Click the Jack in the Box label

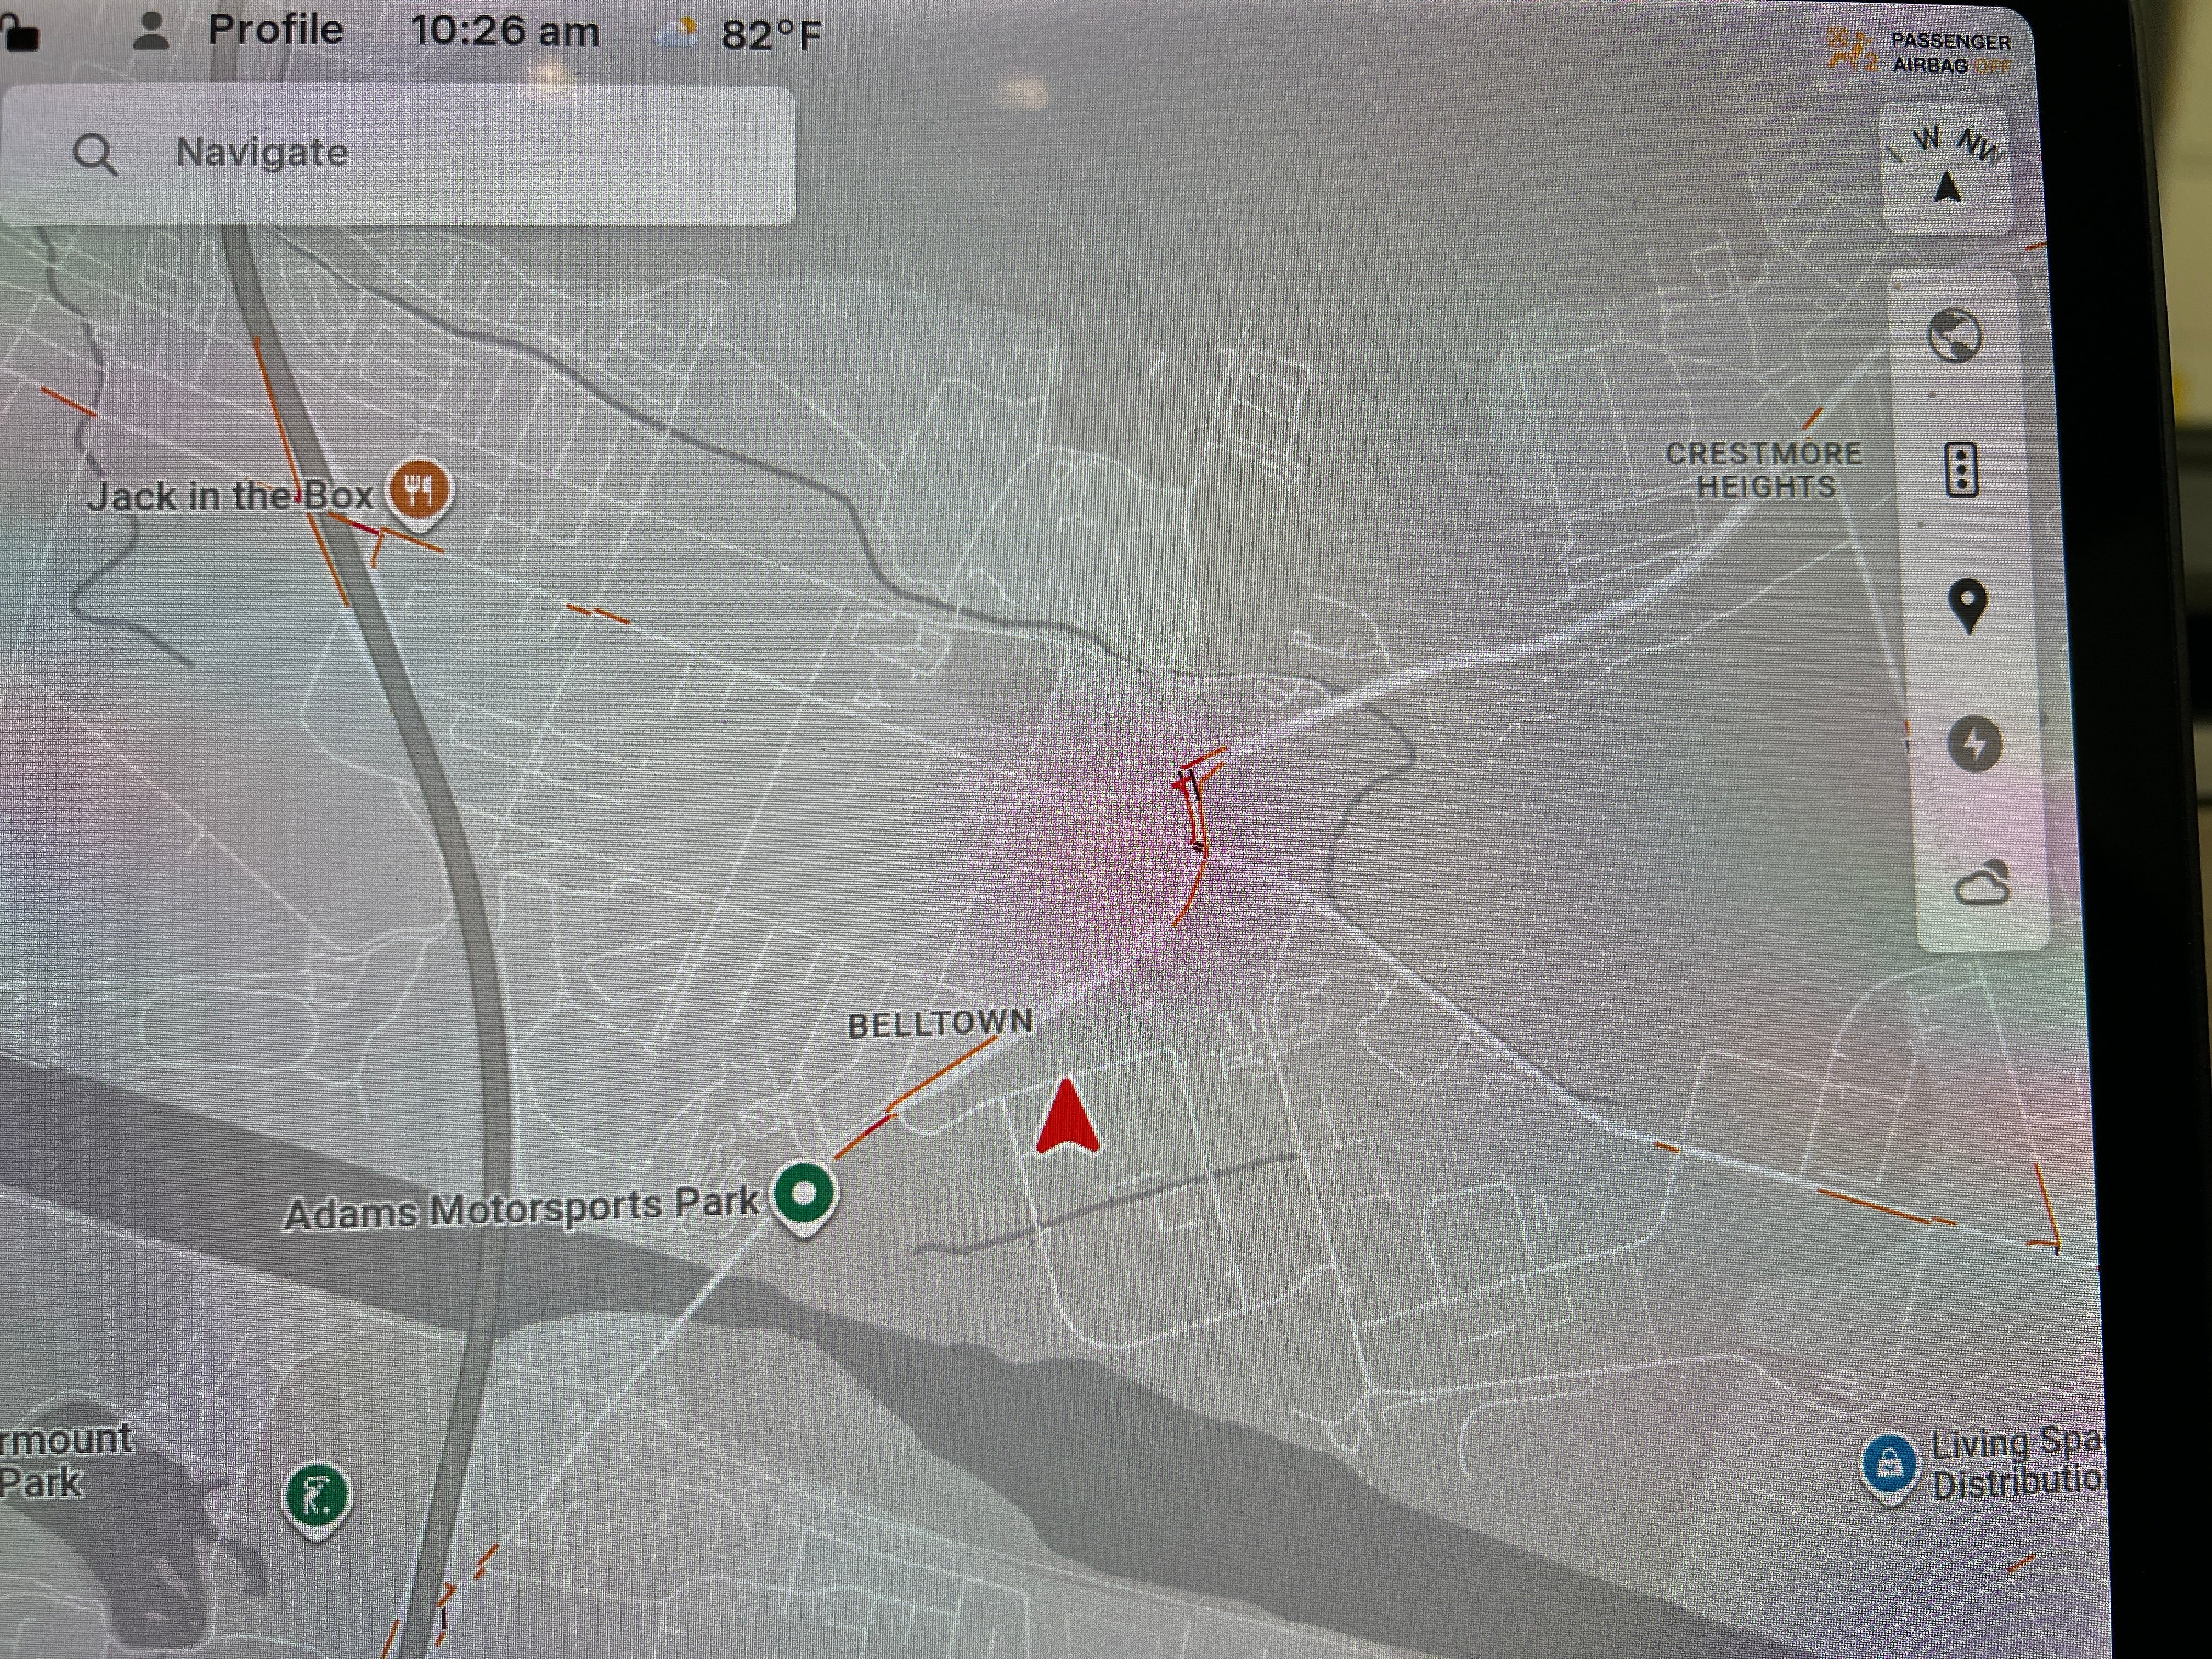point(230,496)
